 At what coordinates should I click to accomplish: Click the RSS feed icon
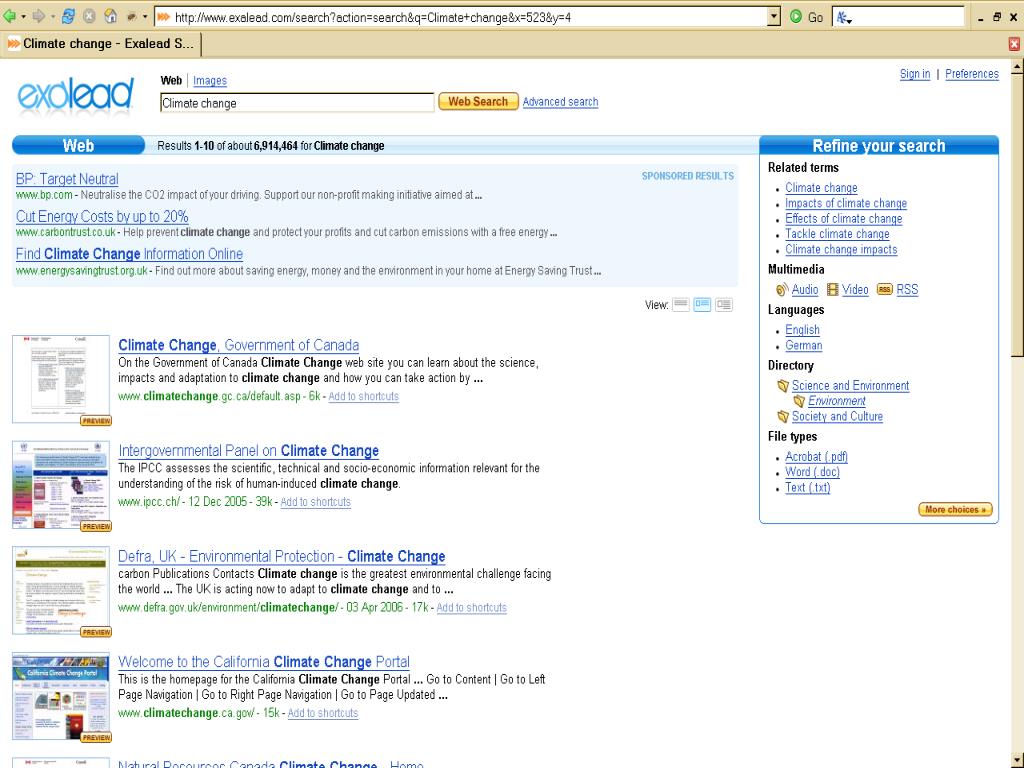pos(884,289)
